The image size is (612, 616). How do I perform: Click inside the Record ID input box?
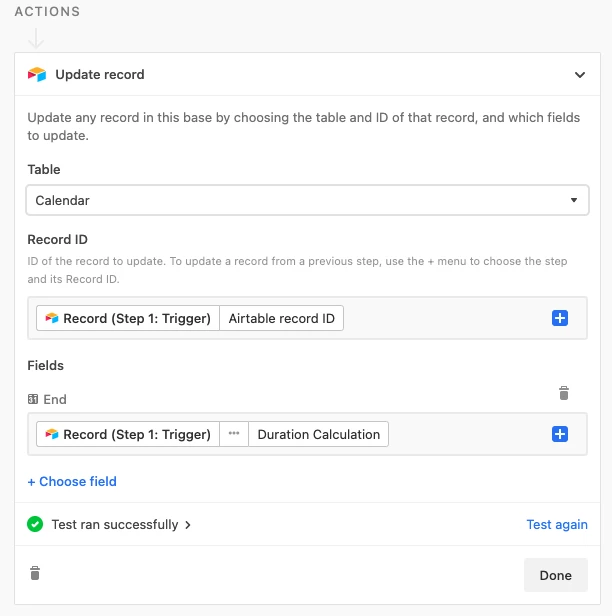pos(447,318)
